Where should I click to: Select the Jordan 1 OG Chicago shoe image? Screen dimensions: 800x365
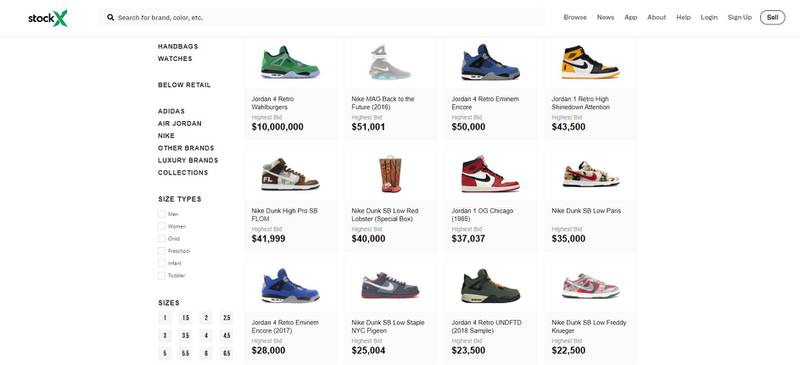(490, 174)
